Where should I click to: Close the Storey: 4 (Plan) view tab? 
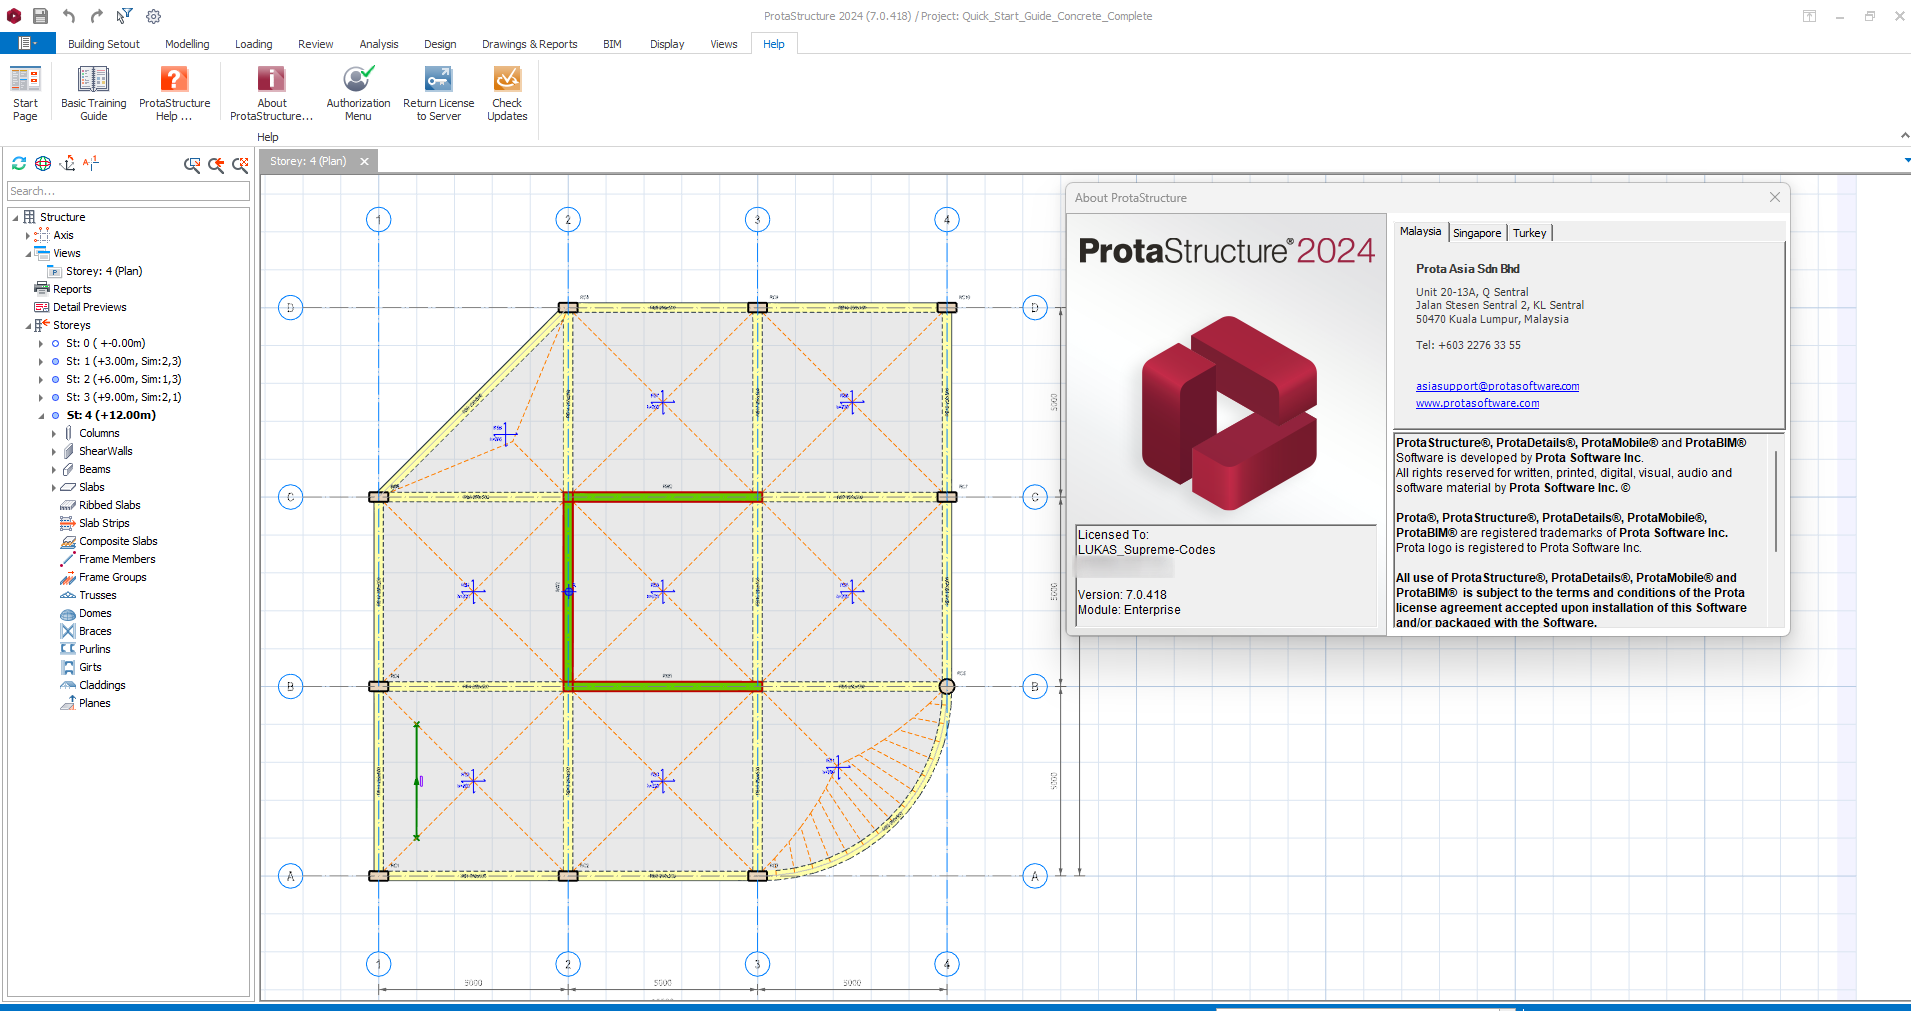(x=365, y=161)
